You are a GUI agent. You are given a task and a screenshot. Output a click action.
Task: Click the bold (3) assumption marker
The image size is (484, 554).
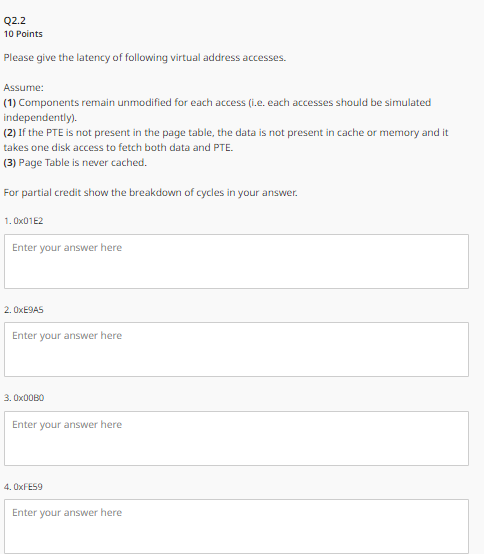(x=10, y=163)
